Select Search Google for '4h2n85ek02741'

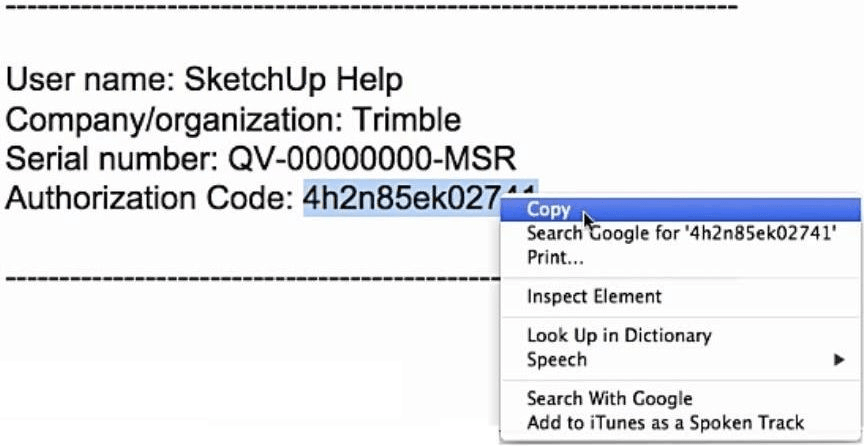tap(682, 234)
